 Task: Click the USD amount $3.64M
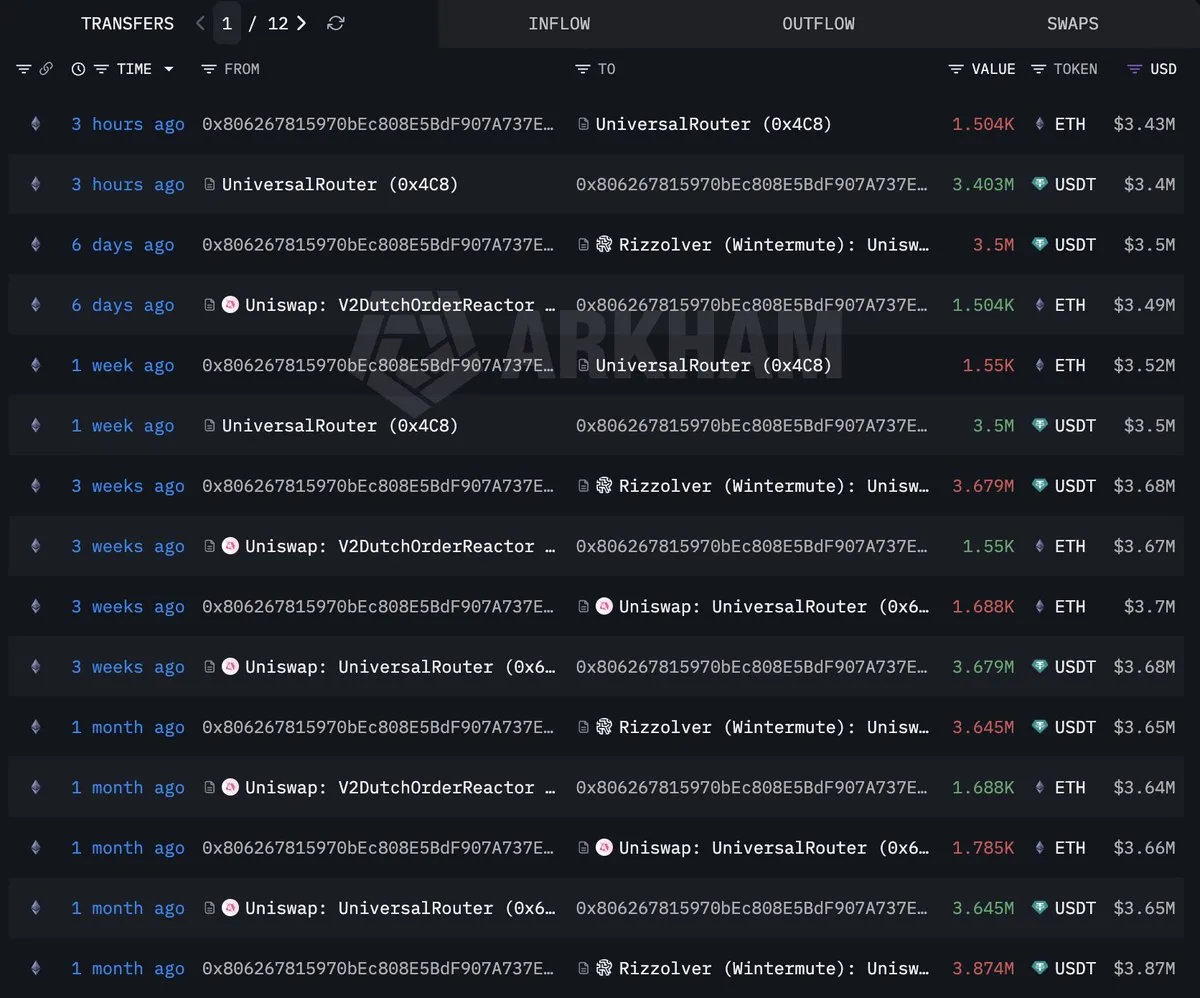(x=1144, y=787)
